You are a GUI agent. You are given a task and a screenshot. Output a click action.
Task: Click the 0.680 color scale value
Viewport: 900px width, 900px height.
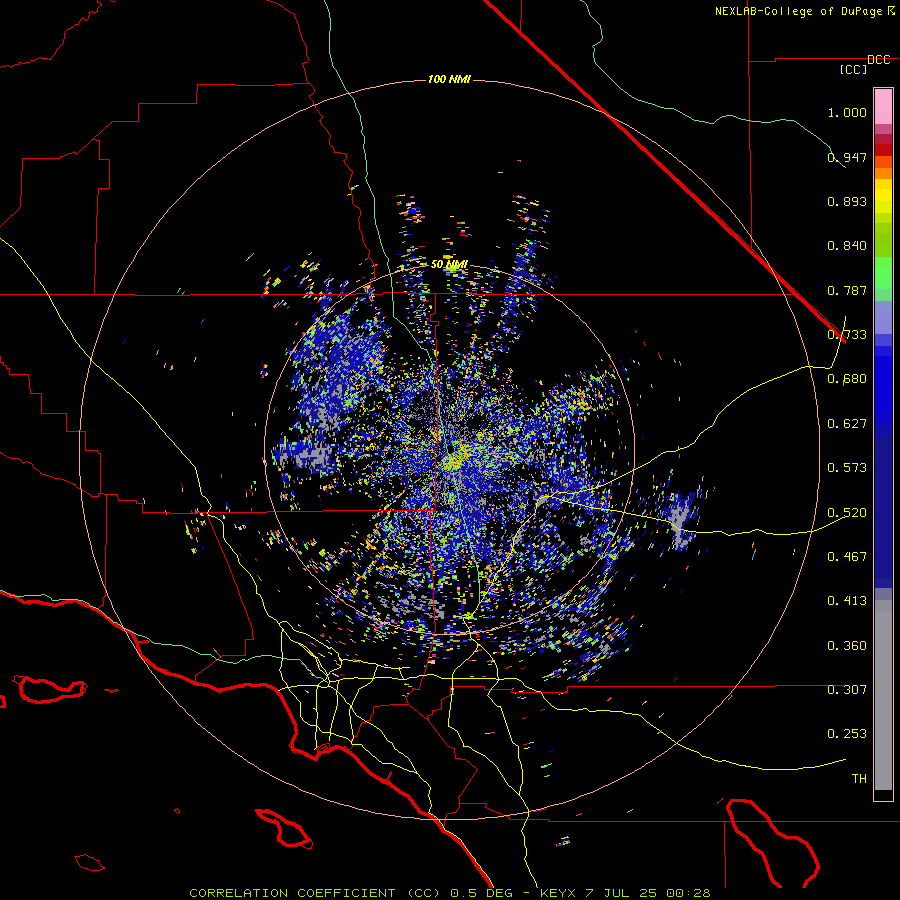click(x=847, y=379)
